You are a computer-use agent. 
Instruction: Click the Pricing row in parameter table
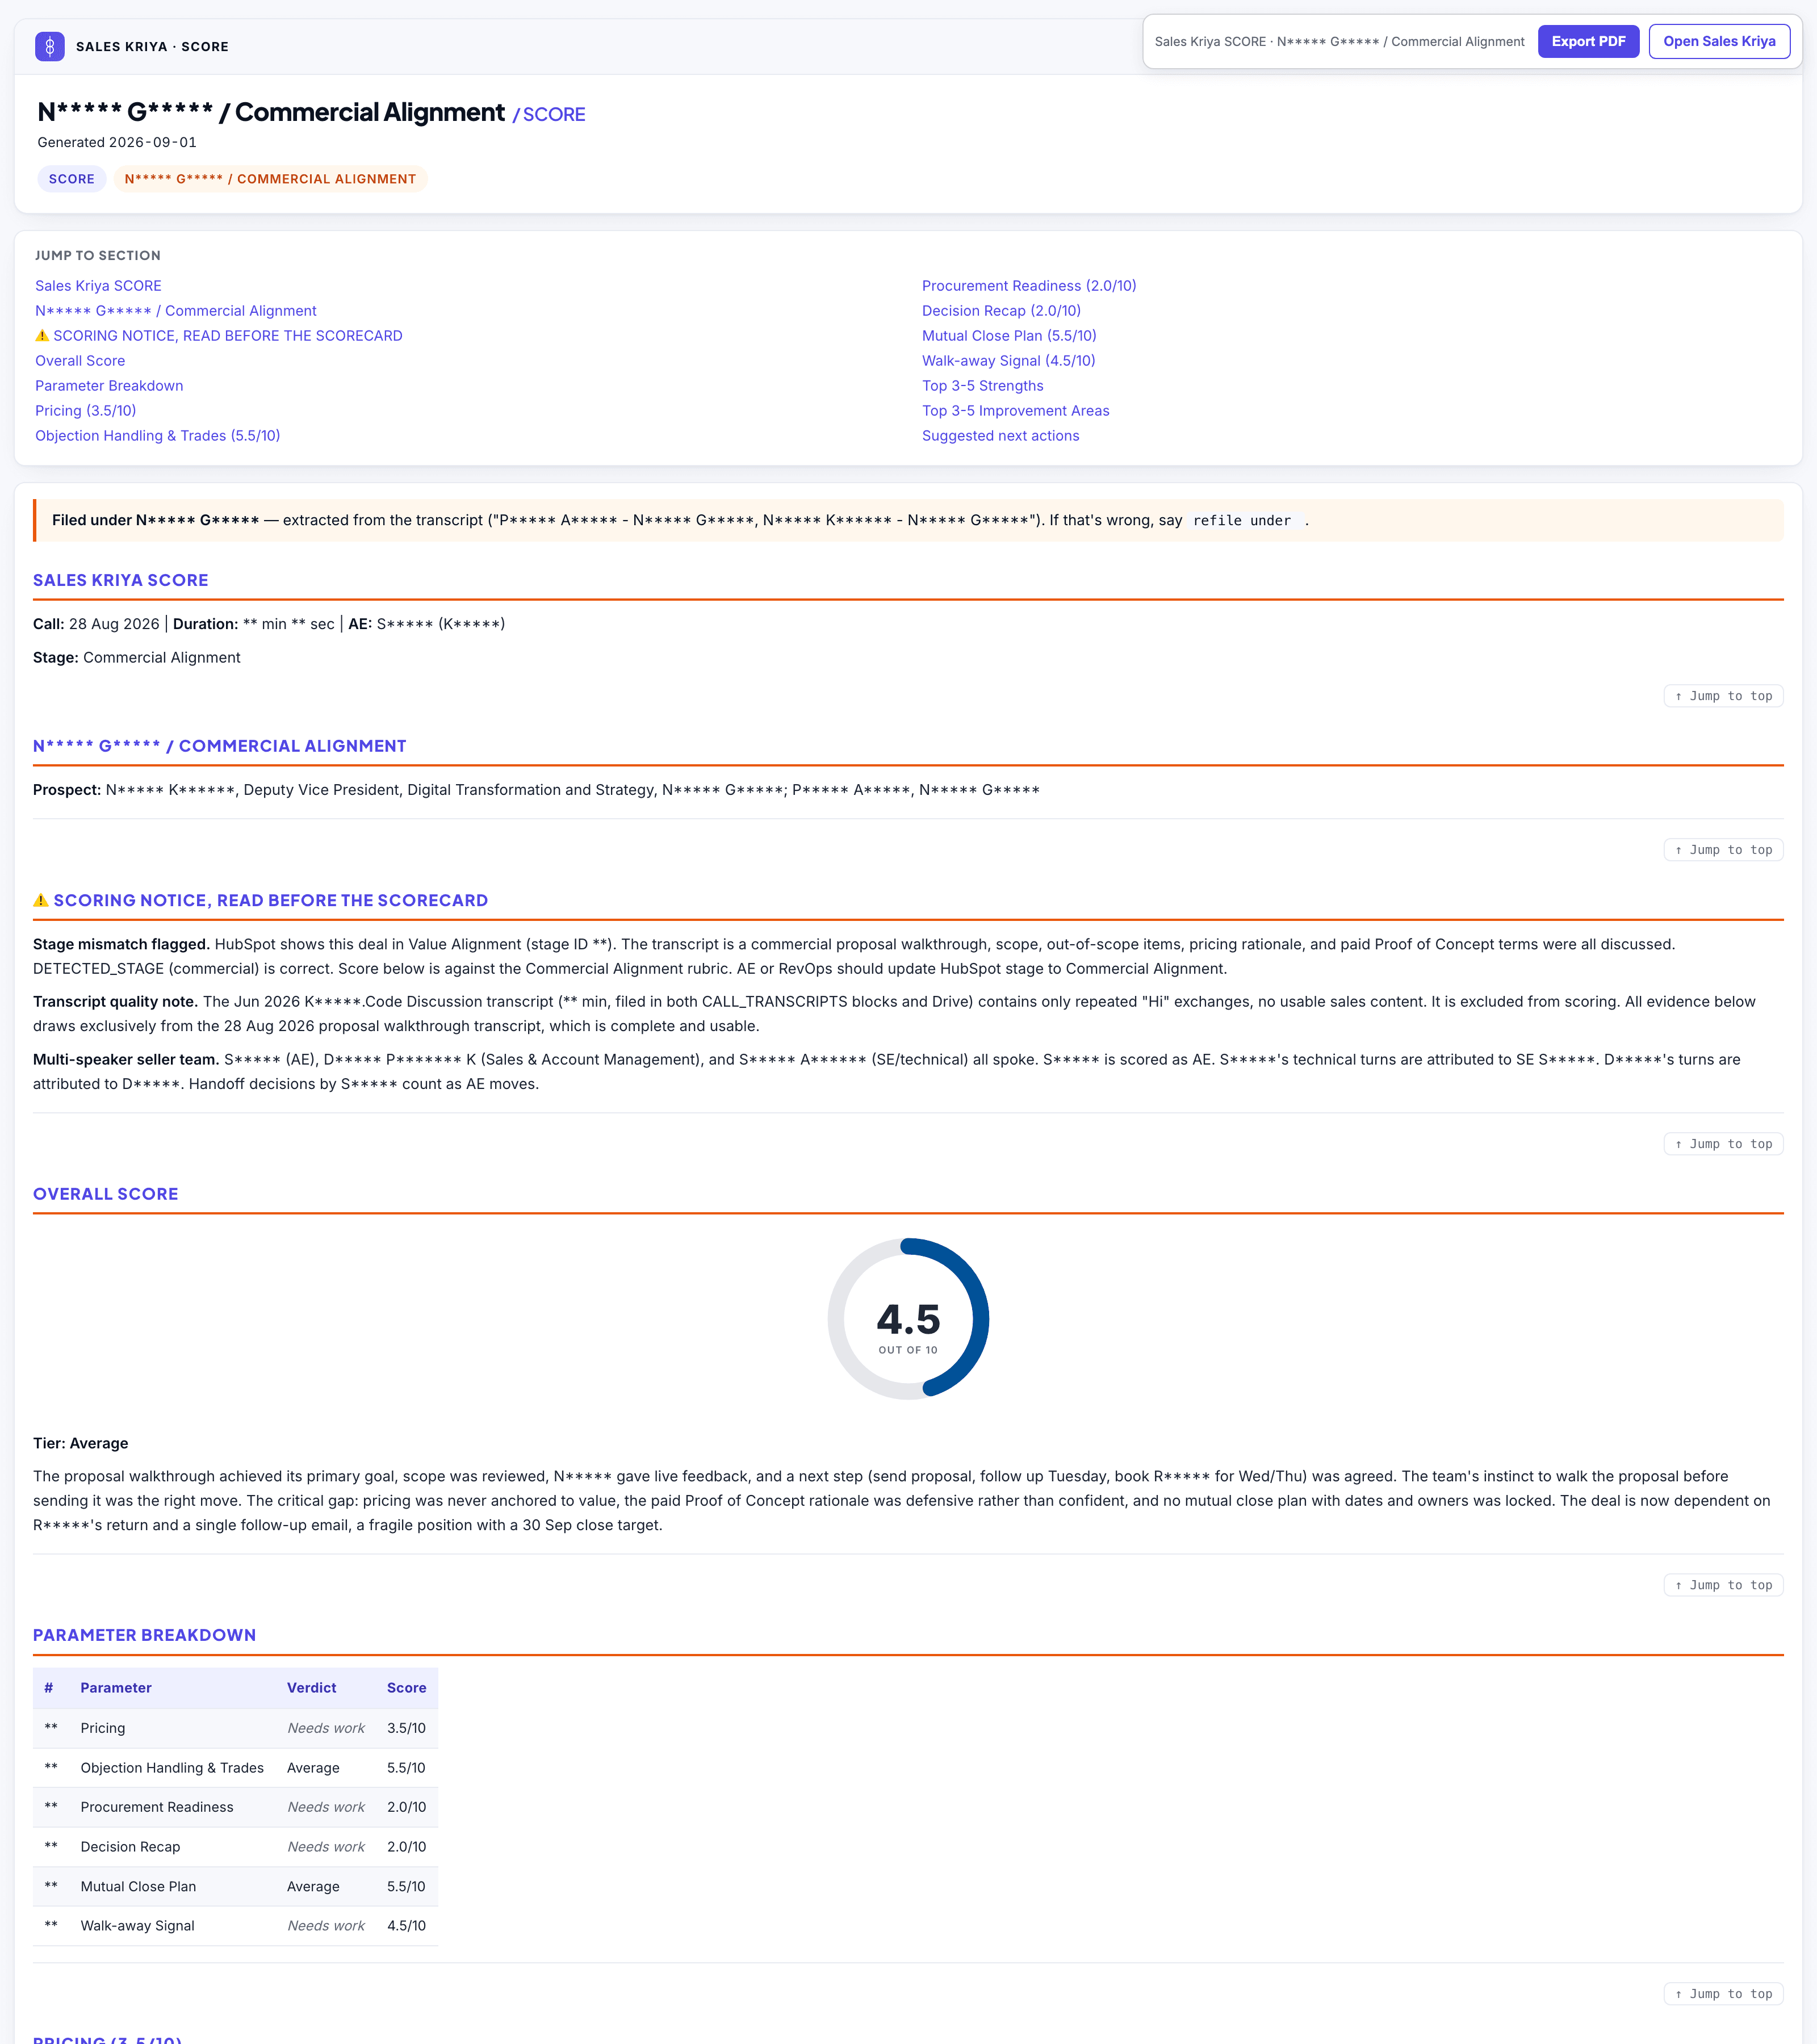click(235, 1728)
